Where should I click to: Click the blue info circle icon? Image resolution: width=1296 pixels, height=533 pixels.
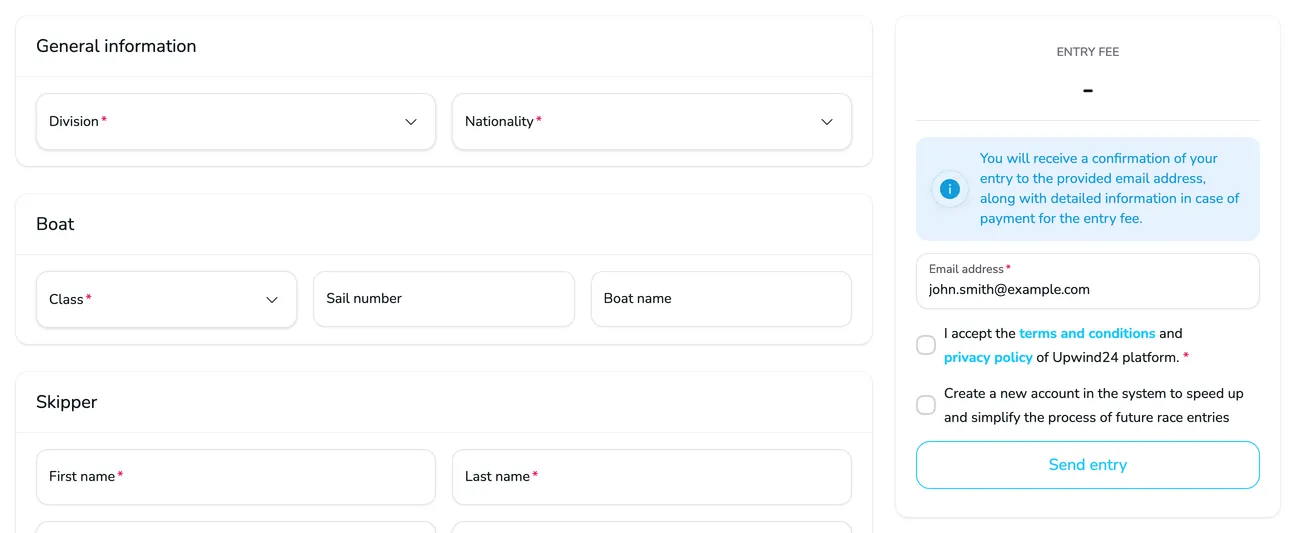pyautogui.click(x=950, y=189)
